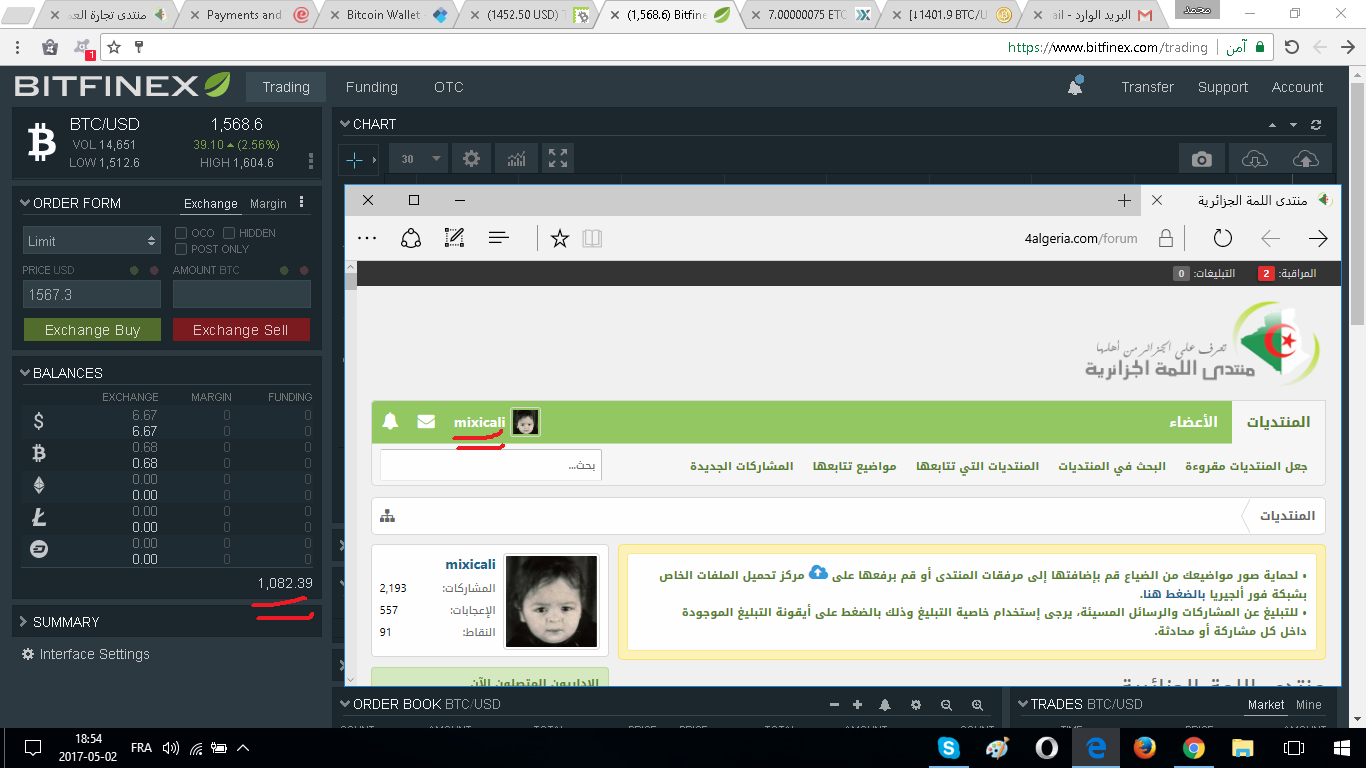Click the forum alerts bell icon
Screen dimensions: 1370x768
[x=390, y=422]
